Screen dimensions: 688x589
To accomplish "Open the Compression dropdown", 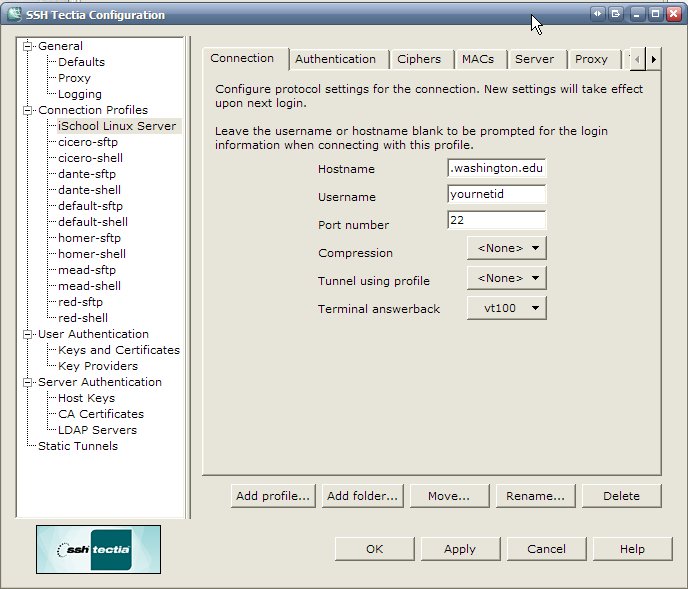I will pyautogui.click(x=507, y=248).
